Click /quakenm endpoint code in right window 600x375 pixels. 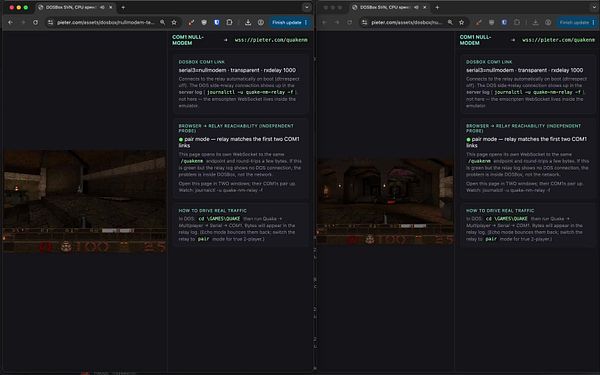pos(479,161)
